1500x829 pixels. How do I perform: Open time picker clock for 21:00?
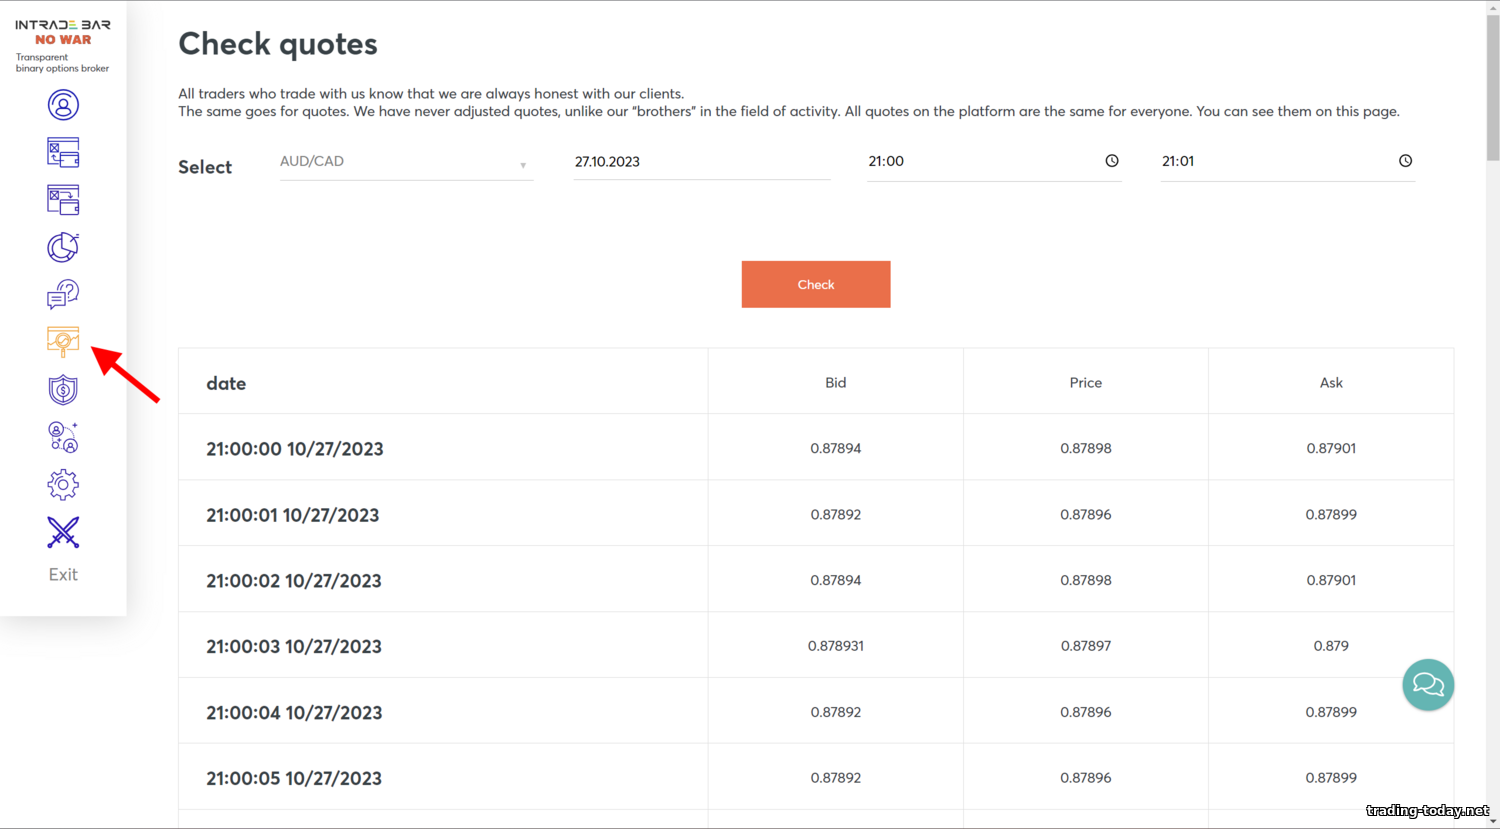pos(1111,161)
